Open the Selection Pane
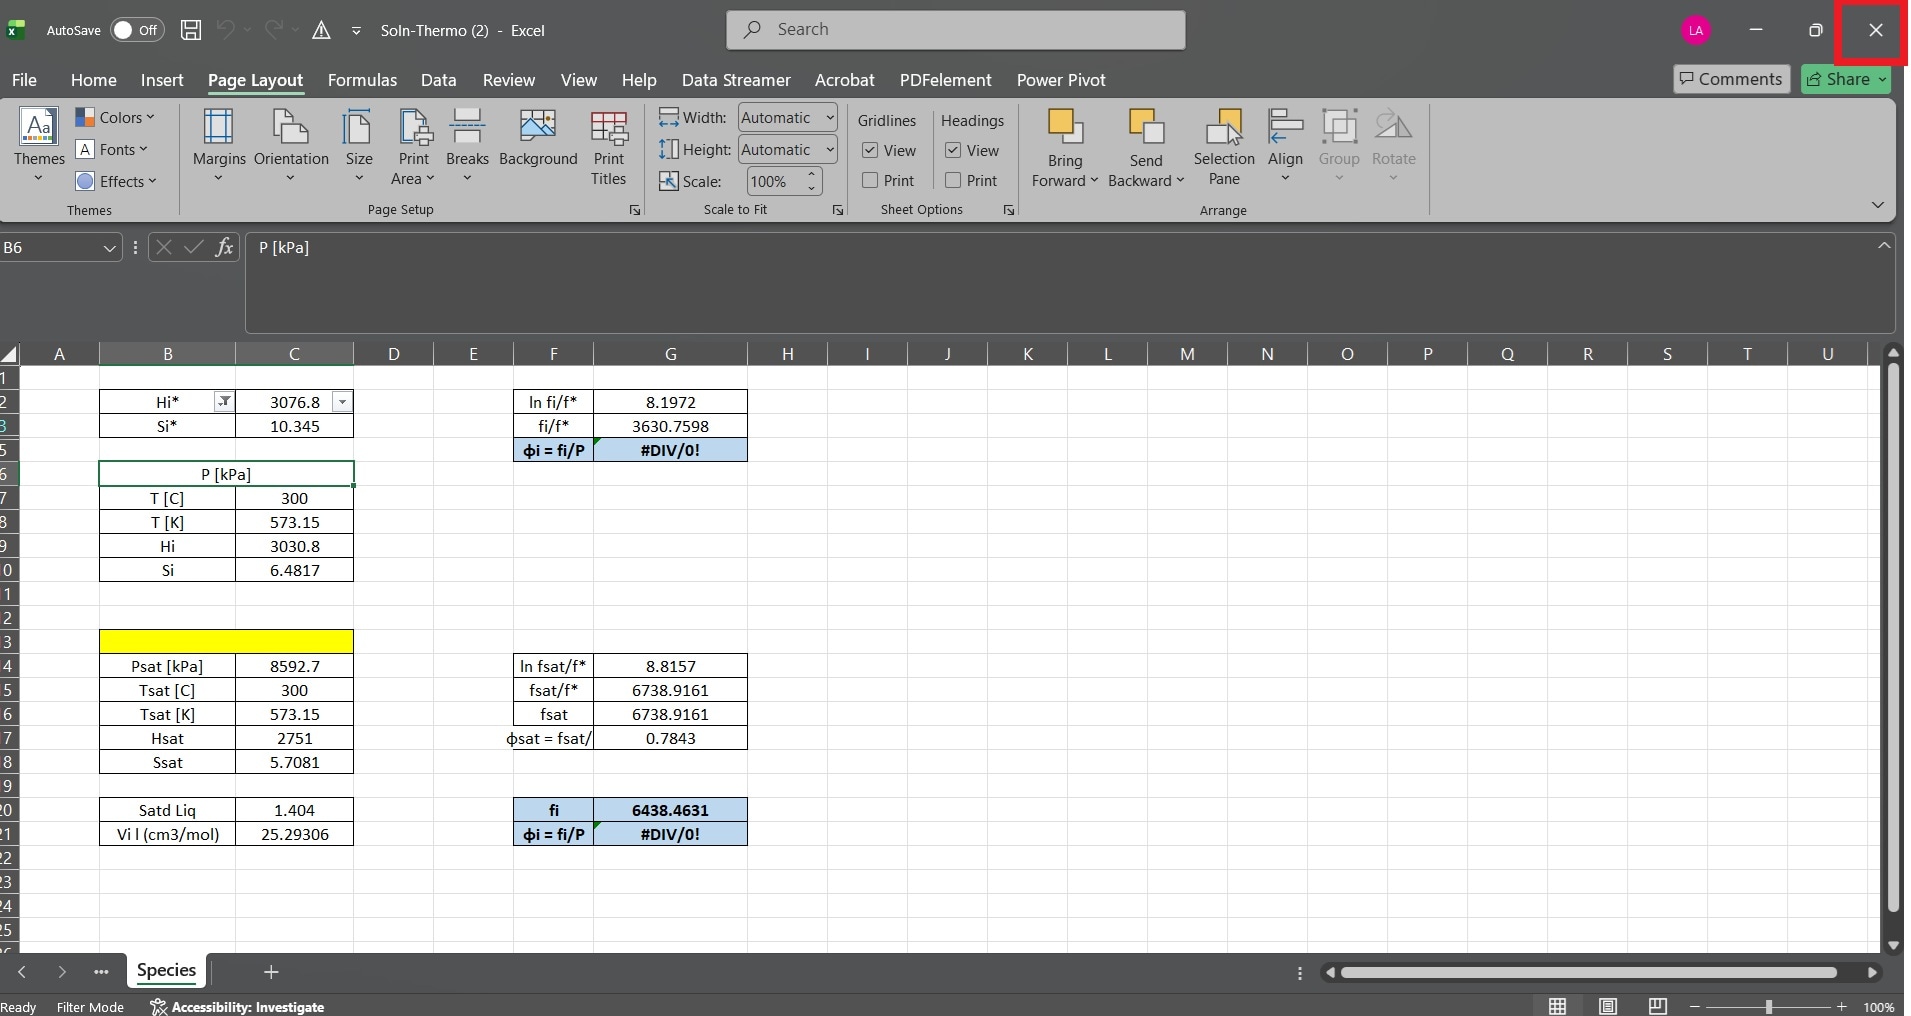The image size is (1911, 1016). [1224, 145]
